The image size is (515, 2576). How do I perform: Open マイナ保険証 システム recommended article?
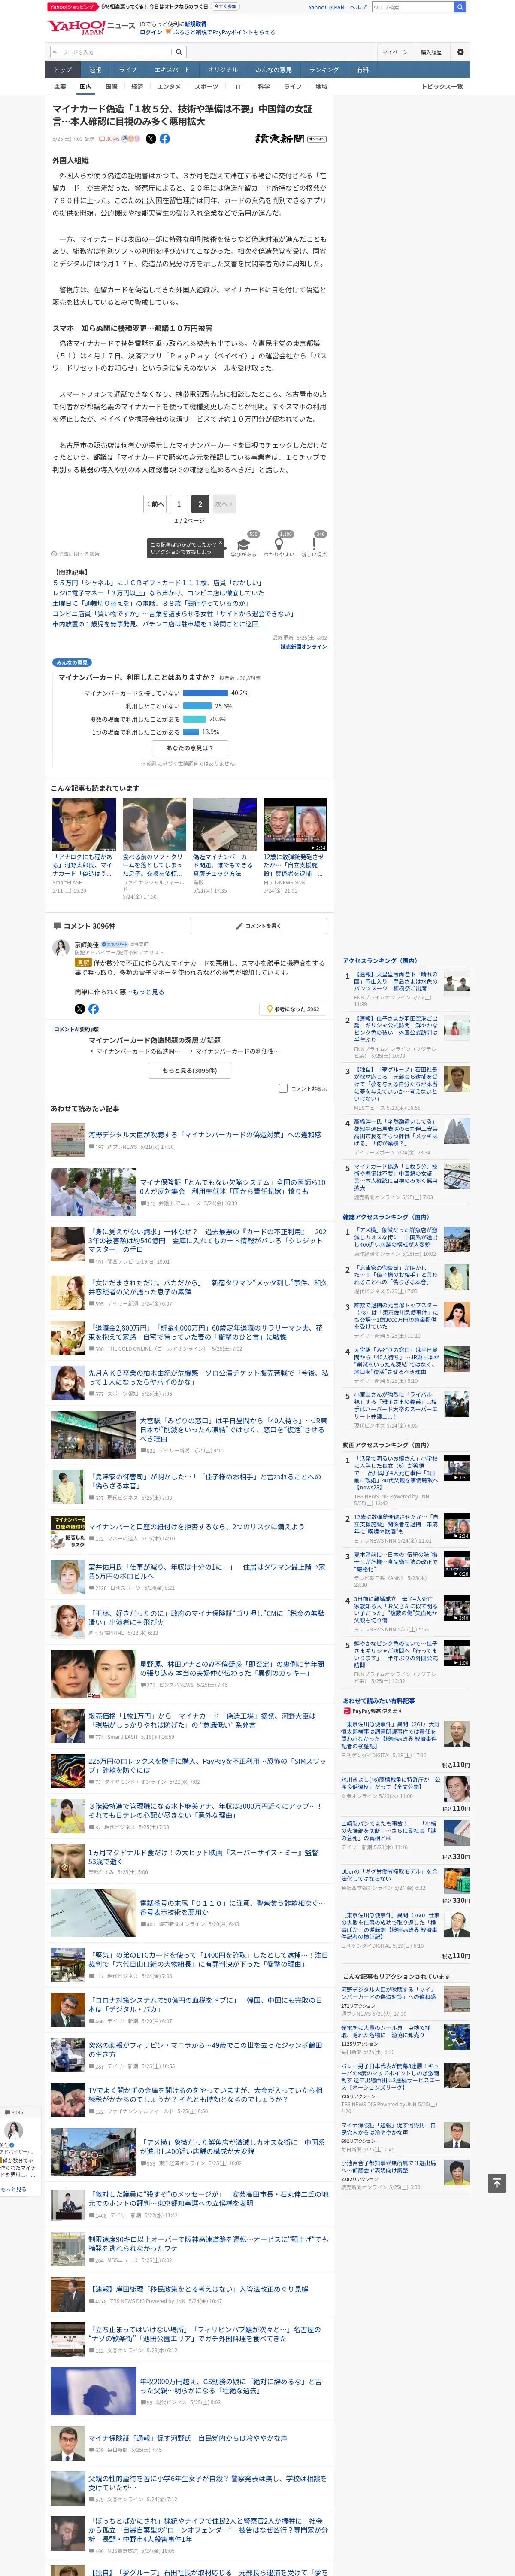click(x=232, y=1187)
